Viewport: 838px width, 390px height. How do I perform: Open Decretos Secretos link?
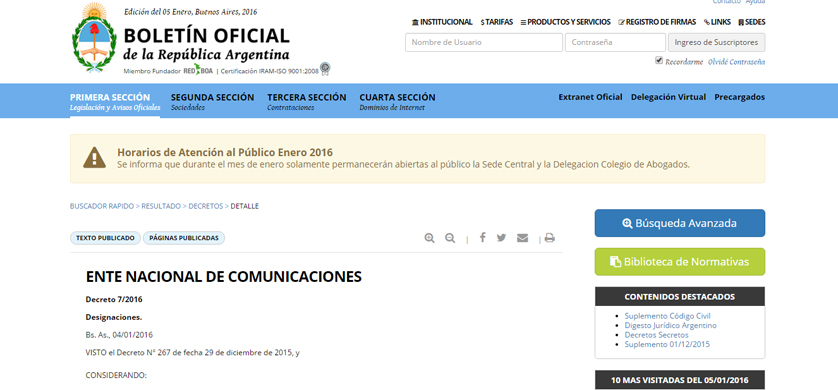pos(656,335)
